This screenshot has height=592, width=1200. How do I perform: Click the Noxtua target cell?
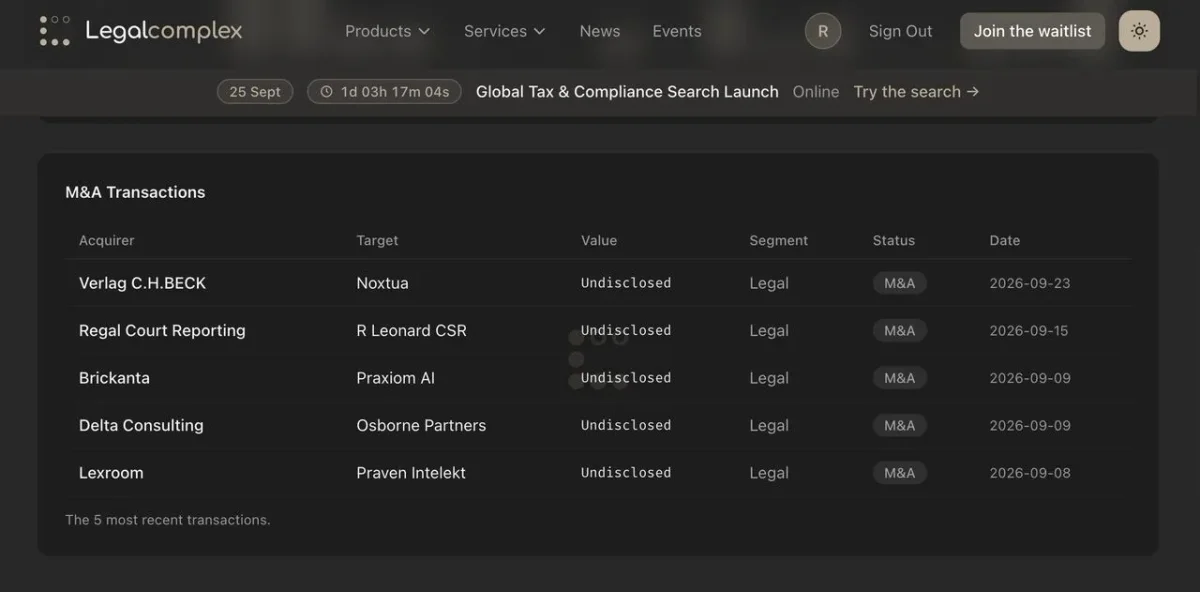[382, 283]
